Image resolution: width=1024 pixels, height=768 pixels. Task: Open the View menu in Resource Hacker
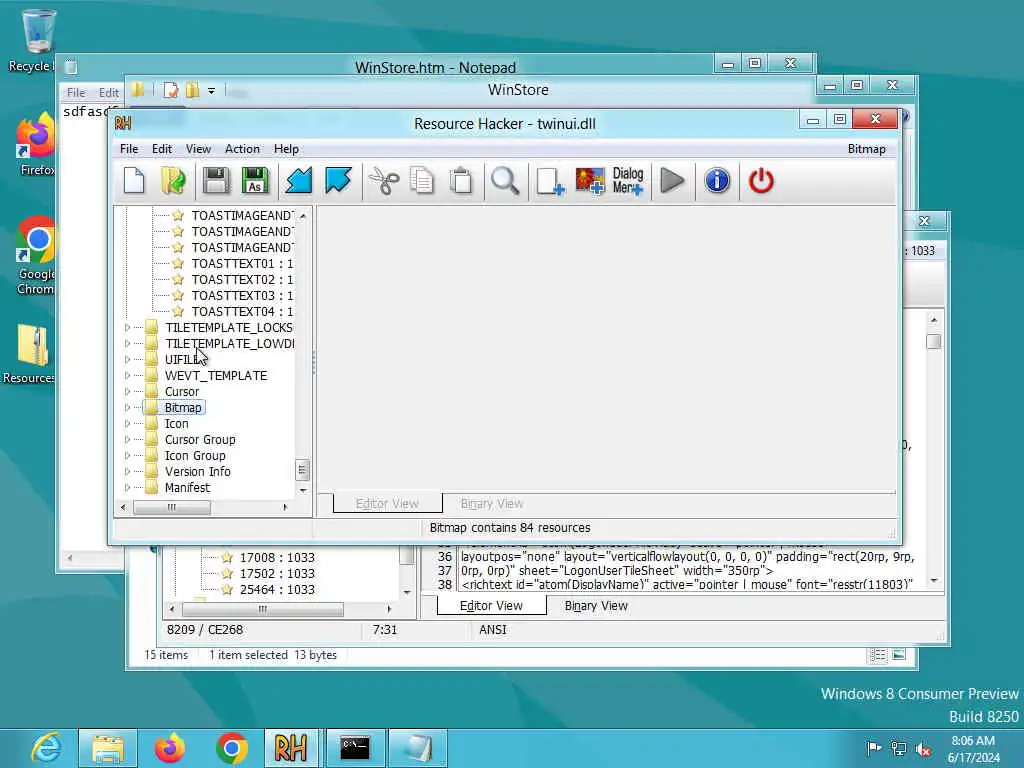point(198,149)
